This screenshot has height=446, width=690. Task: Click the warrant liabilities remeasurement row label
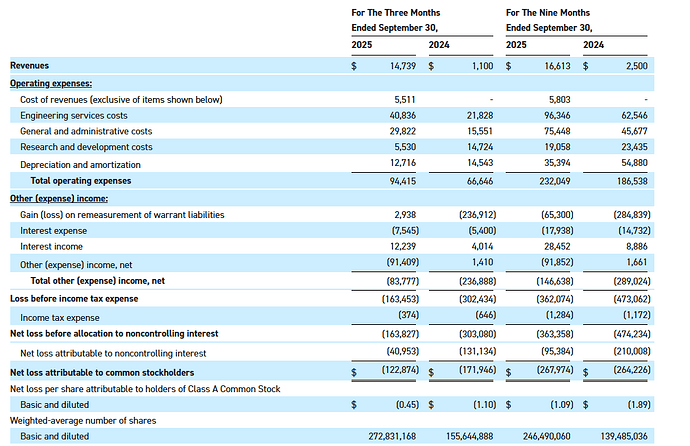click(x=122, y=214)
